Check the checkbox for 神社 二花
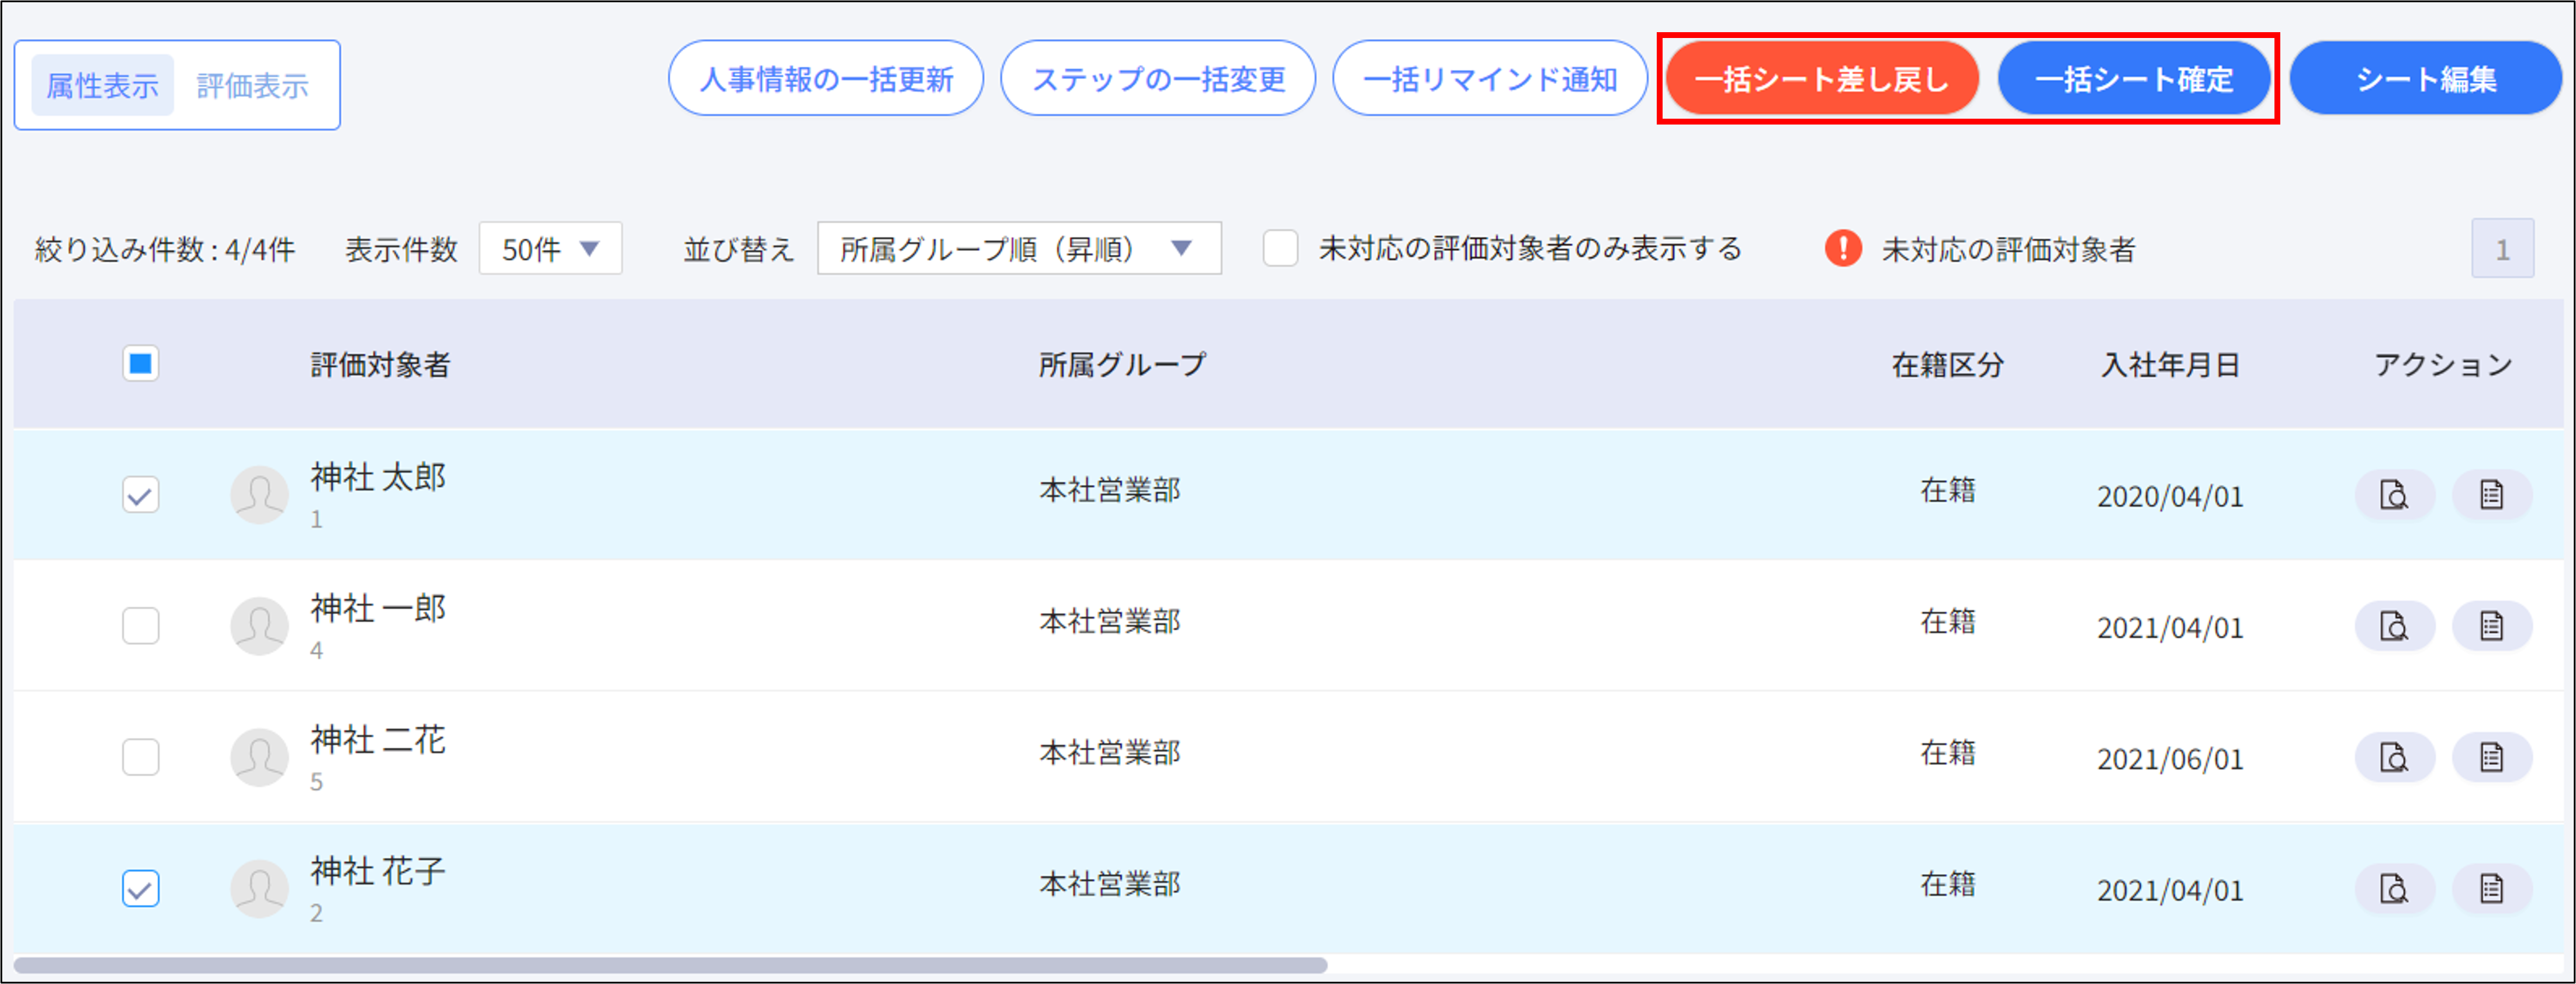 (x=141, y=757)
